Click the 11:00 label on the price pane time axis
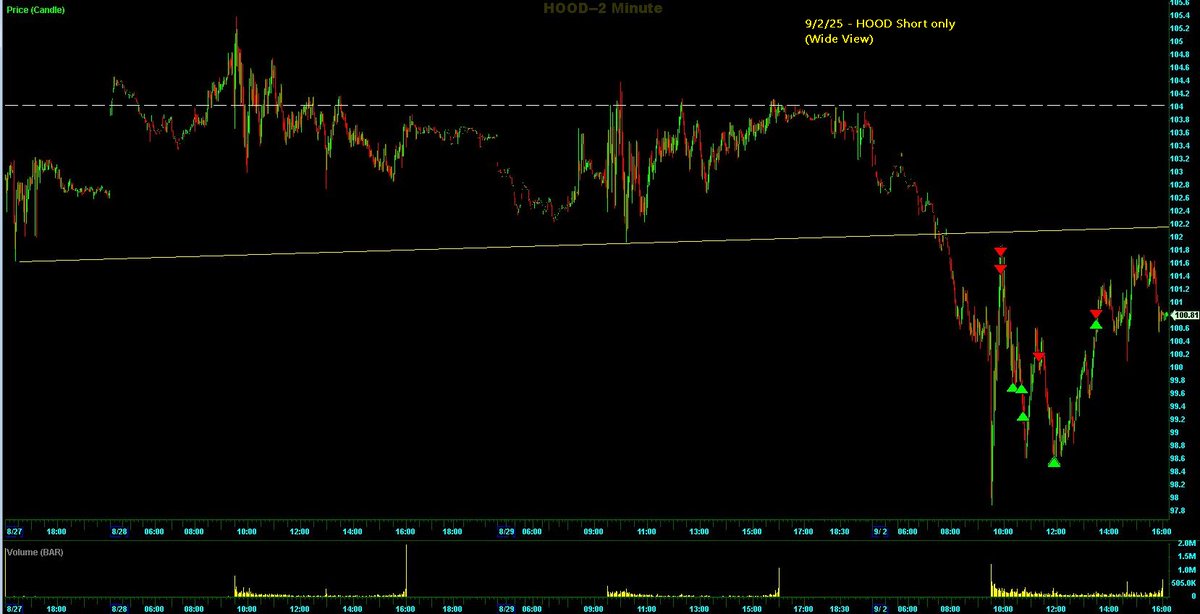1200x614 pixels. [x=646, y=533]
